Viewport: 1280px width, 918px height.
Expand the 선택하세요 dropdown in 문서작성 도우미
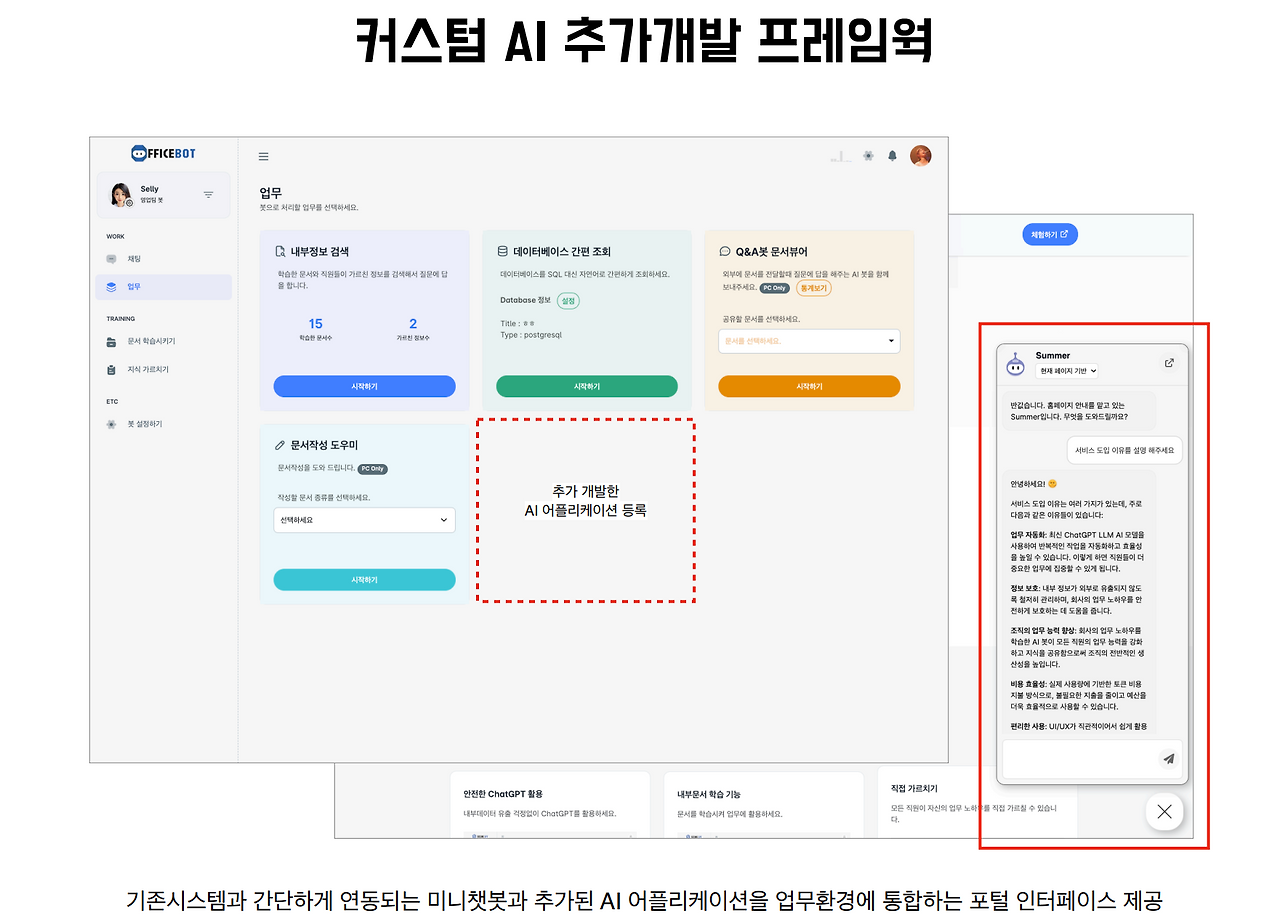click(x=364, y=520)
